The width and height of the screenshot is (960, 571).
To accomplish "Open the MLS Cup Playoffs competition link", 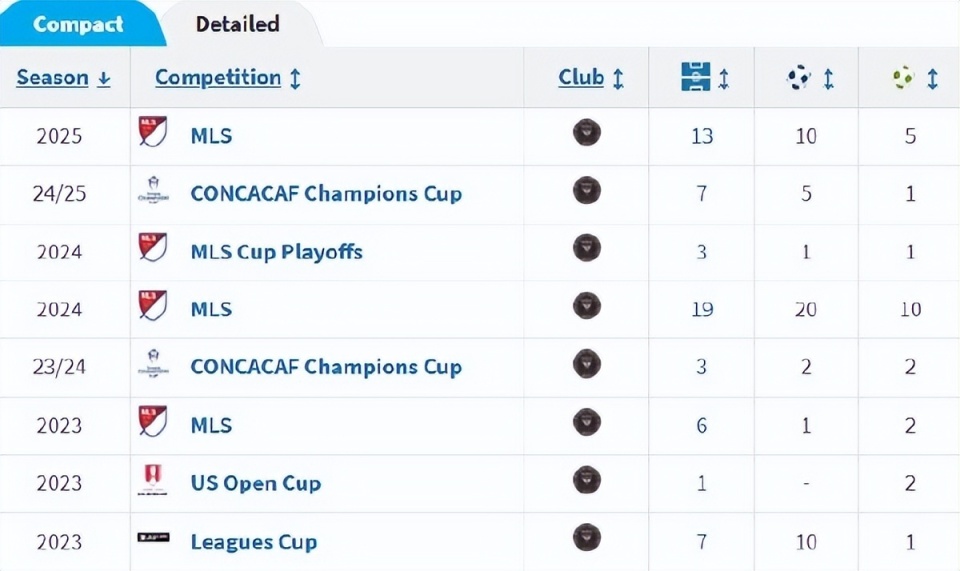I will point(276,251).
